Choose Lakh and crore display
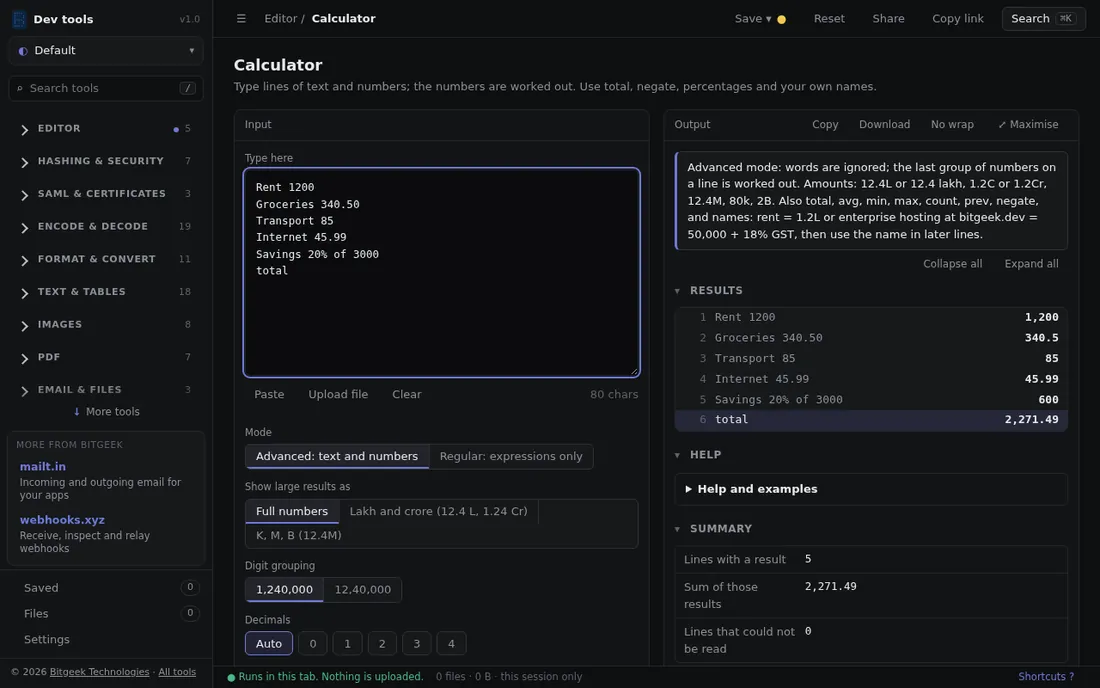 [x=438, y=511]
